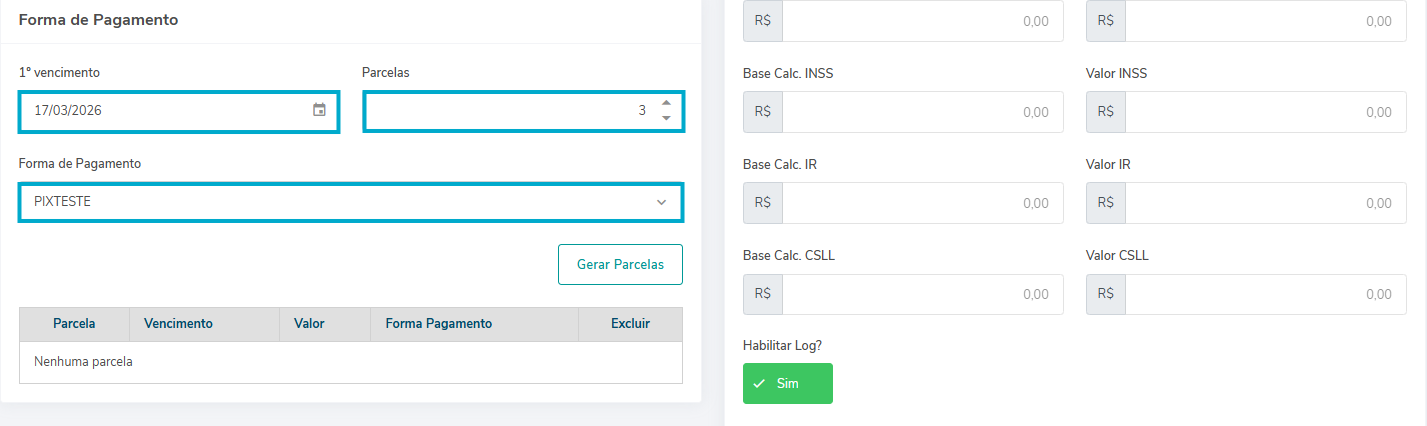Click the Valor column header
This screenshot has width=1427, height=426.
click(309, 324)
